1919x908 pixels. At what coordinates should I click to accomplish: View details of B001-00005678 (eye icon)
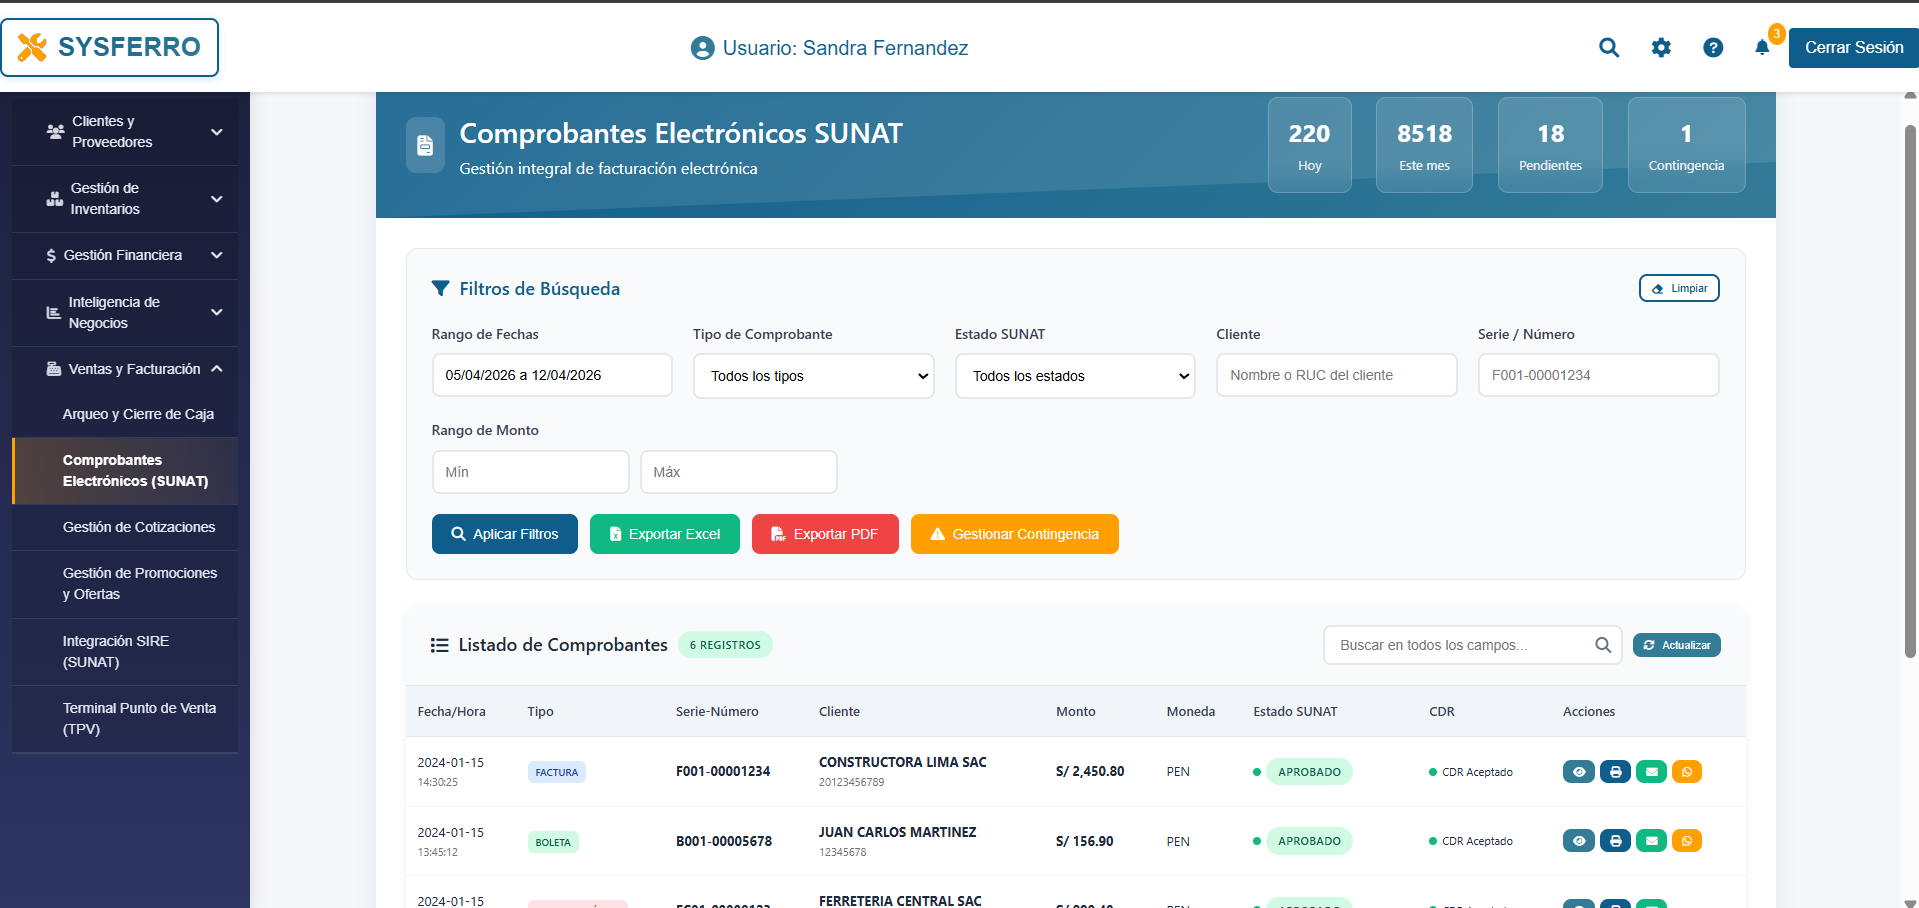click(1578, 841)
